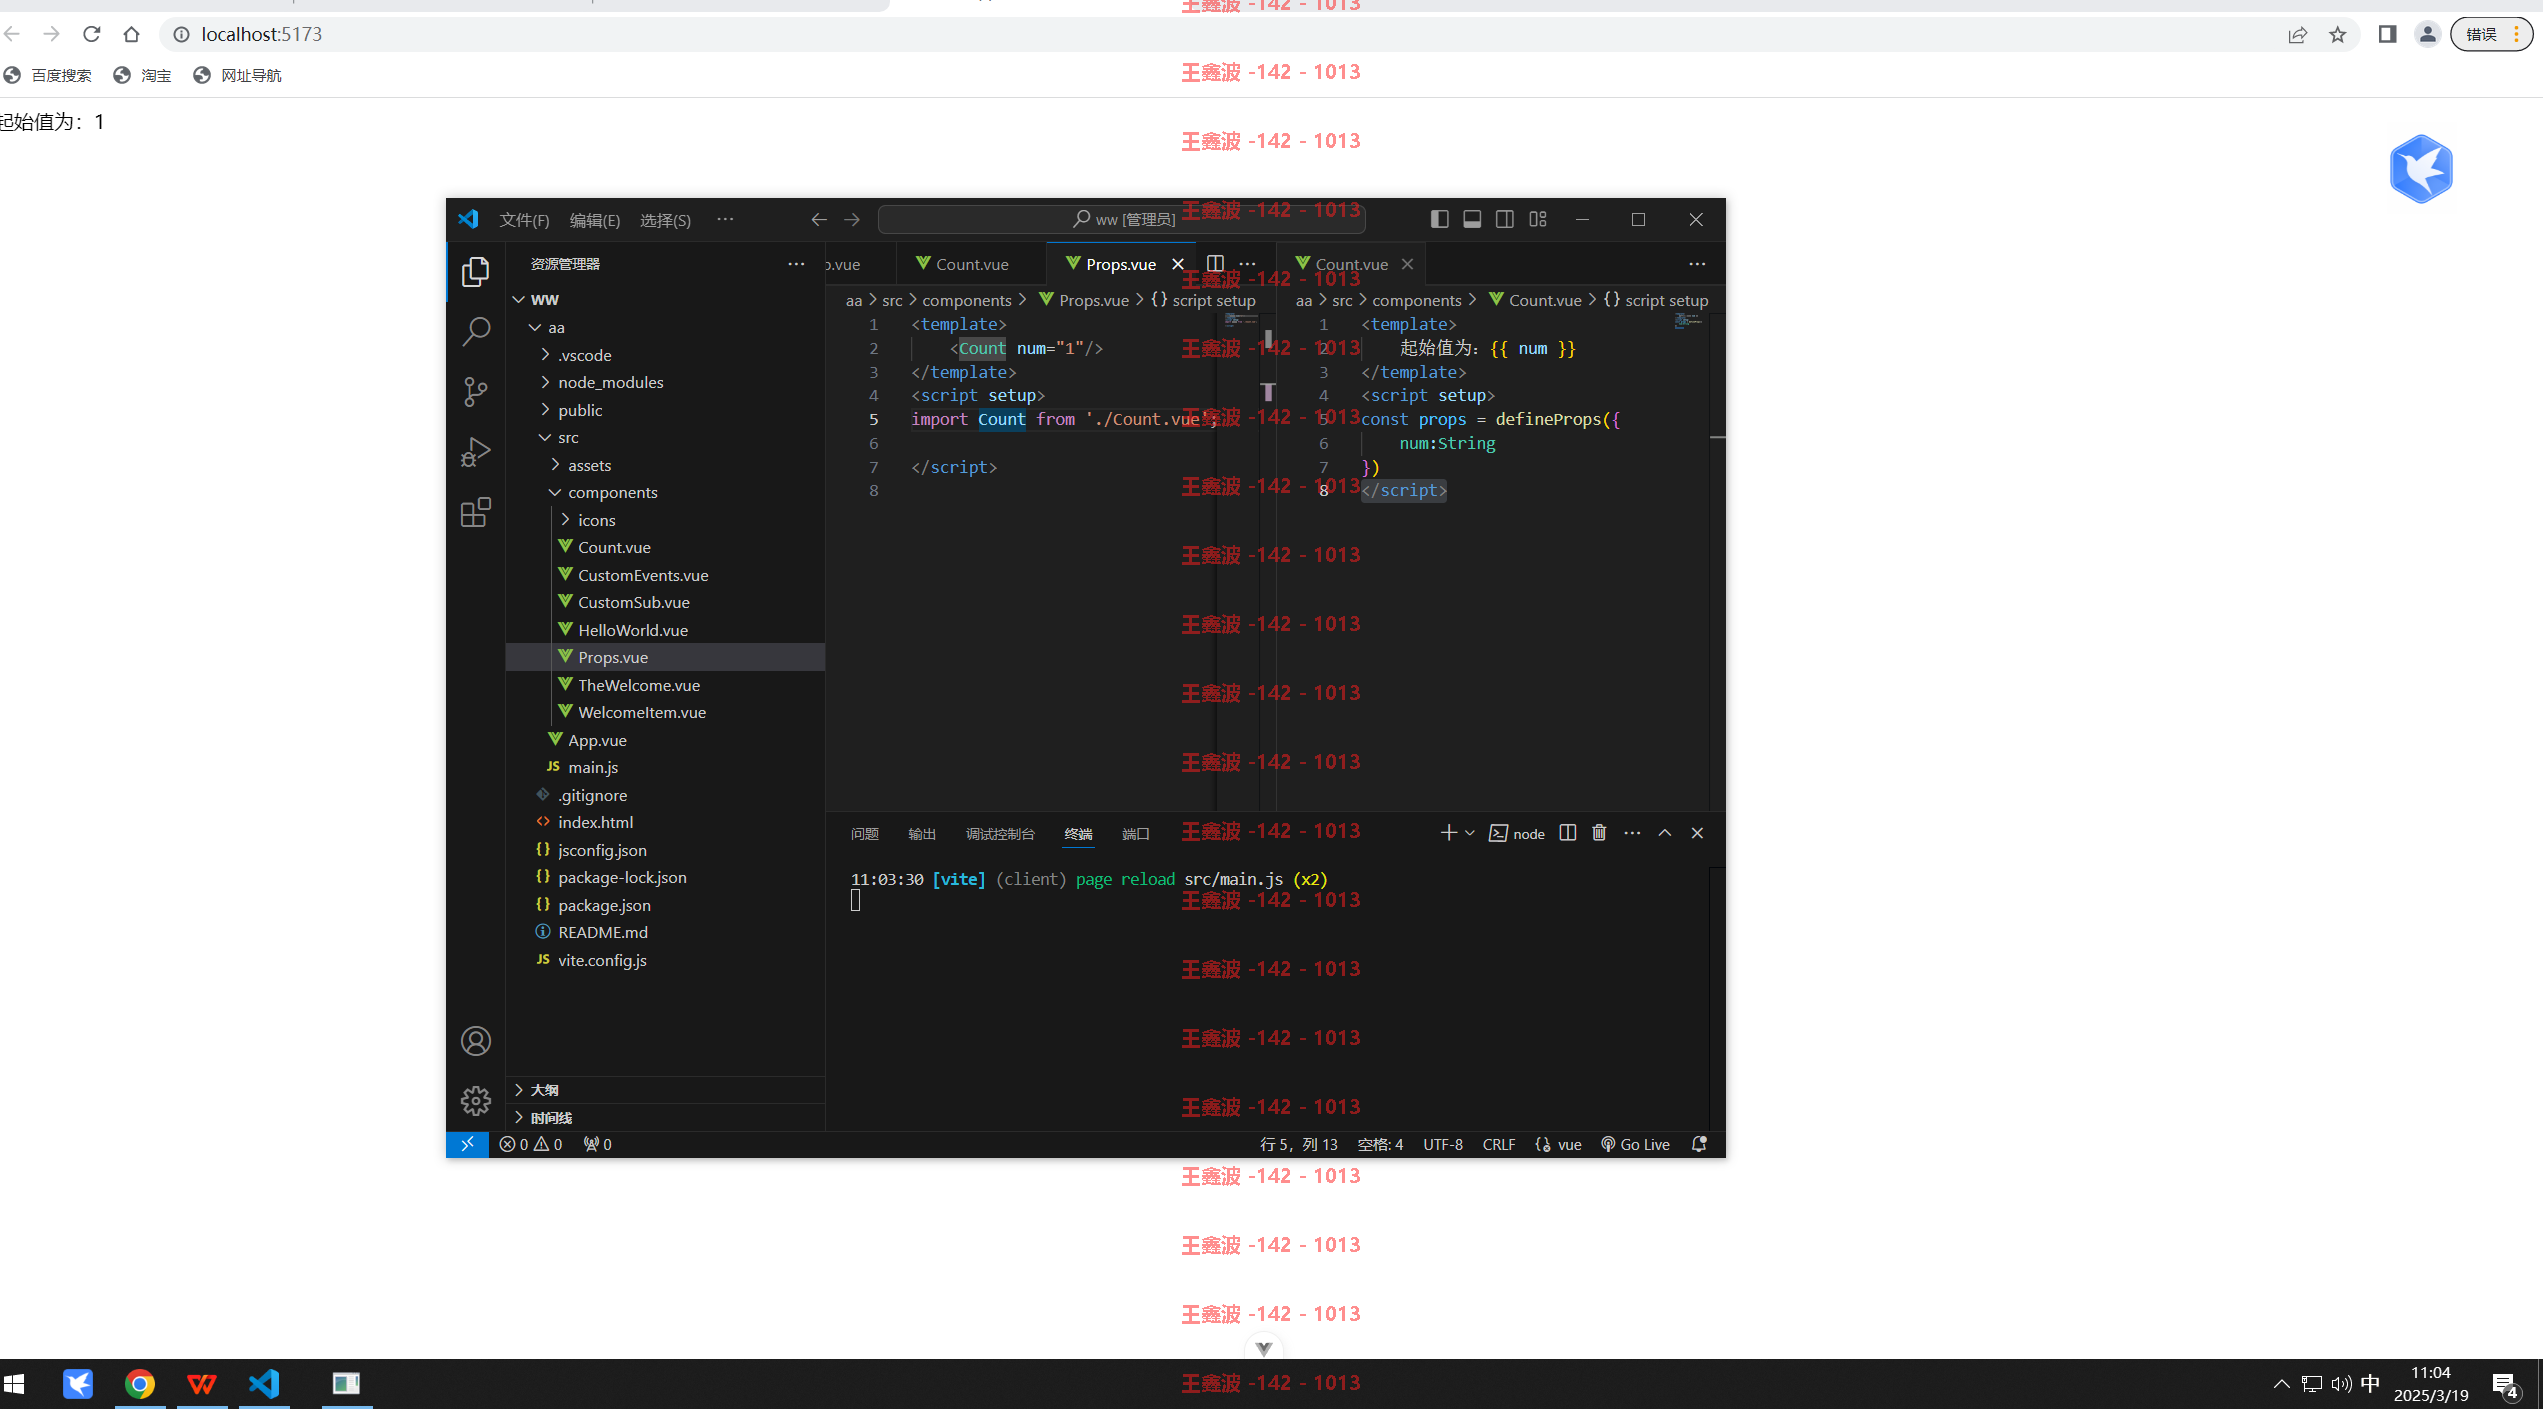Switch to Problems (问题) panel tab
Screen dimensions: 2543x1409
(x=864, y=834)
